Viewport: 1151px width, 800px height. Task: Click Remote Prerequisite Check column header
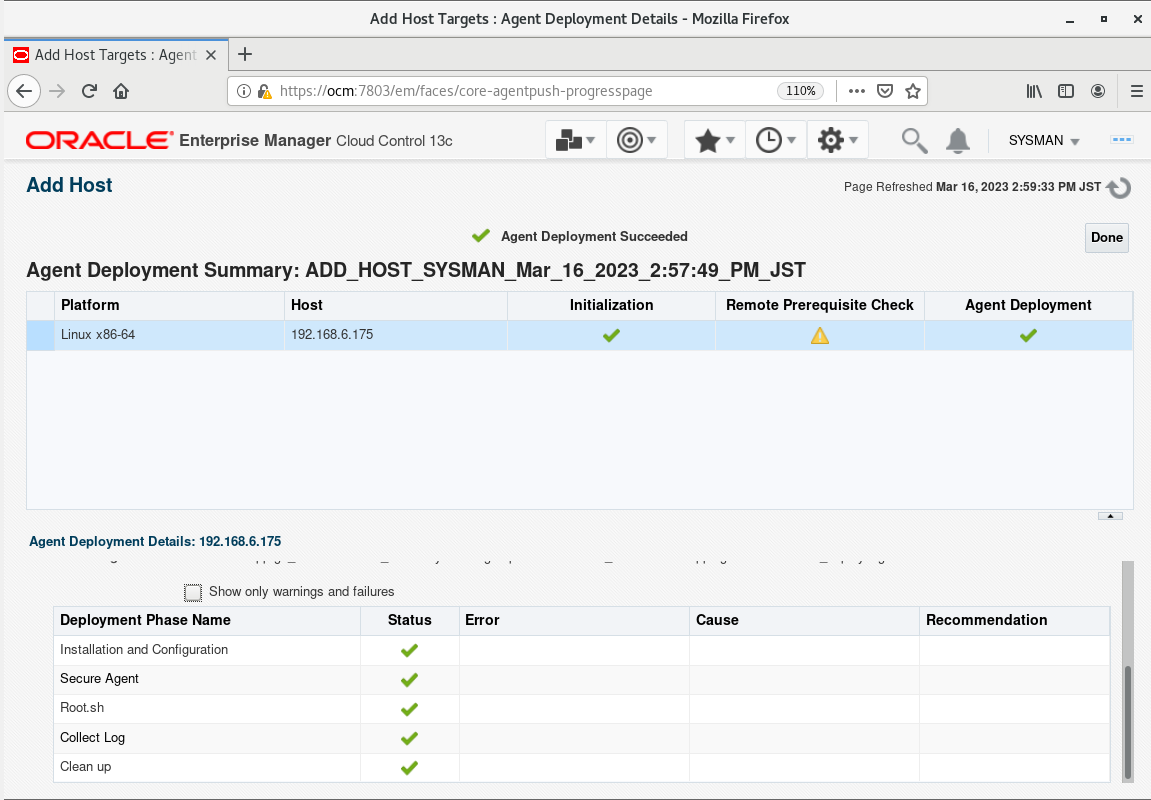(x=820, y=305)
